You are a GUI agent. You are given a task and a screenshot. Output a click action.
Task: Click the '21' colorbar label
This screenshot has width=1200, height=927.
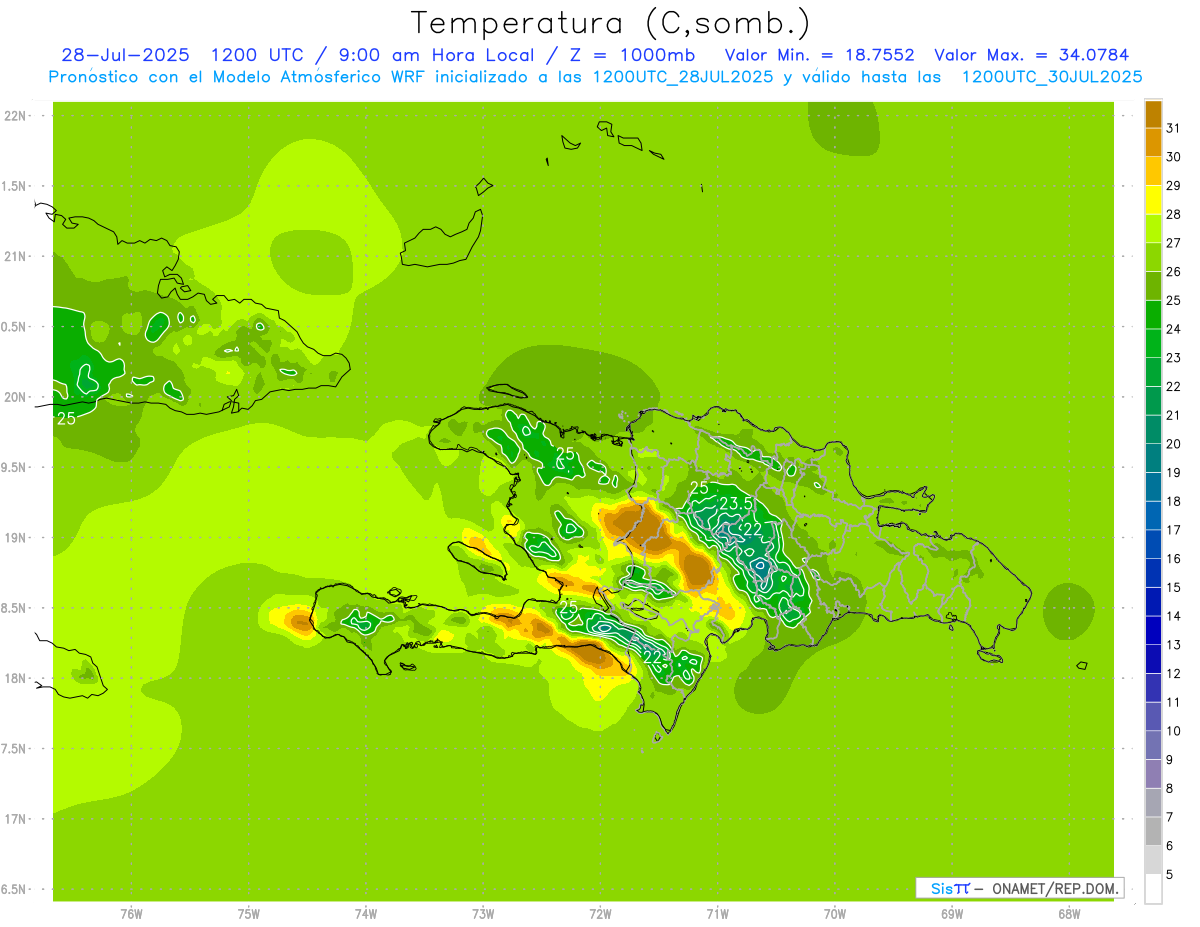pos(1173,415)
